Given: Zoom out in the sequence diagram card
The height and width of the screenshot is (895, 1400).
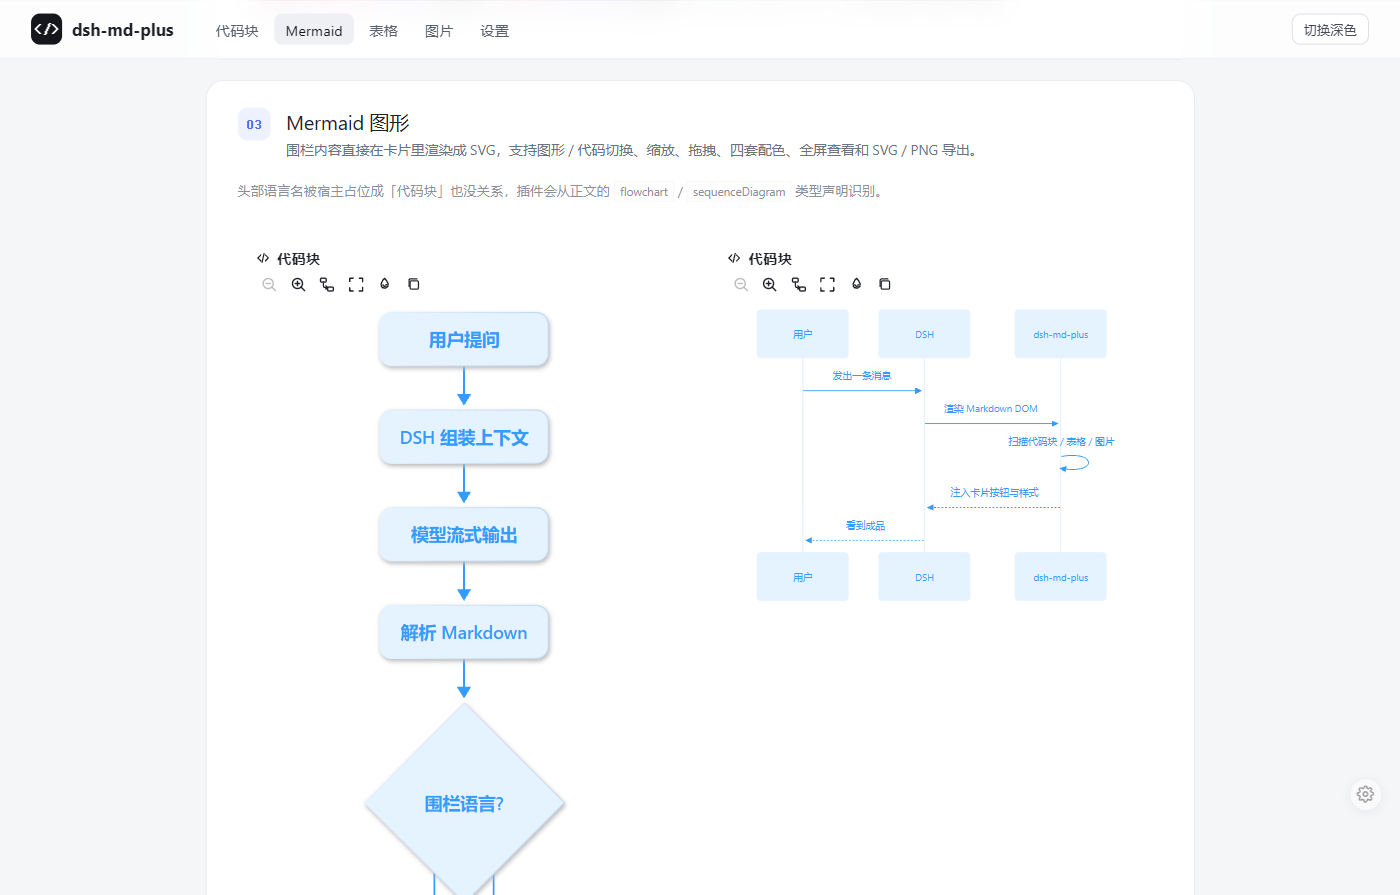Looking at the screenshot, I should (741, 284).
